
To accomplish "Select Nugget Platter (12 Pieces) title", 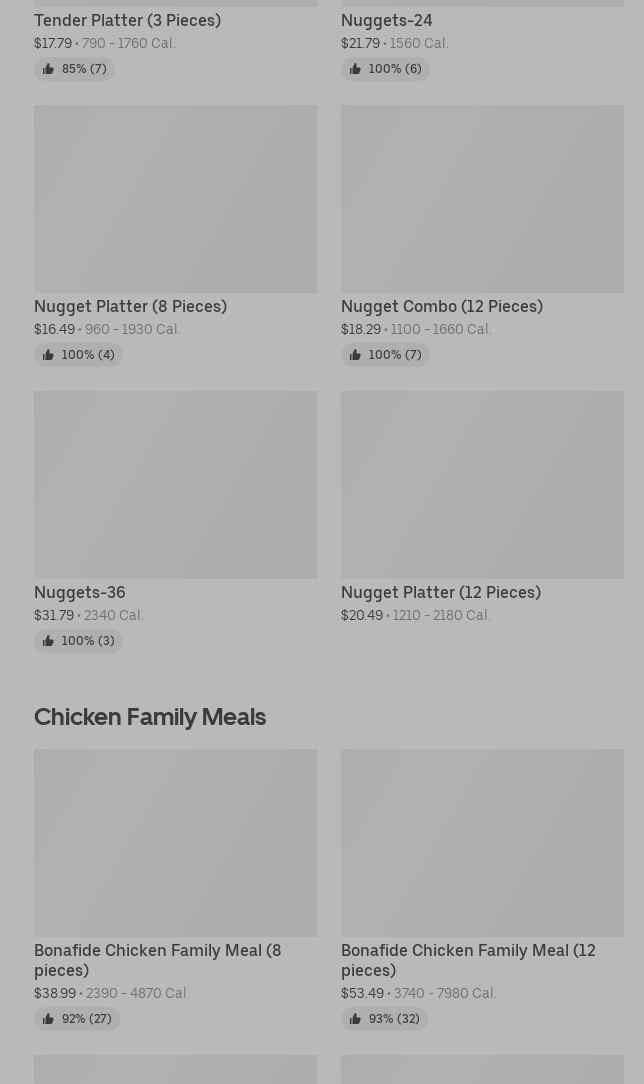I will click(440, 592).
